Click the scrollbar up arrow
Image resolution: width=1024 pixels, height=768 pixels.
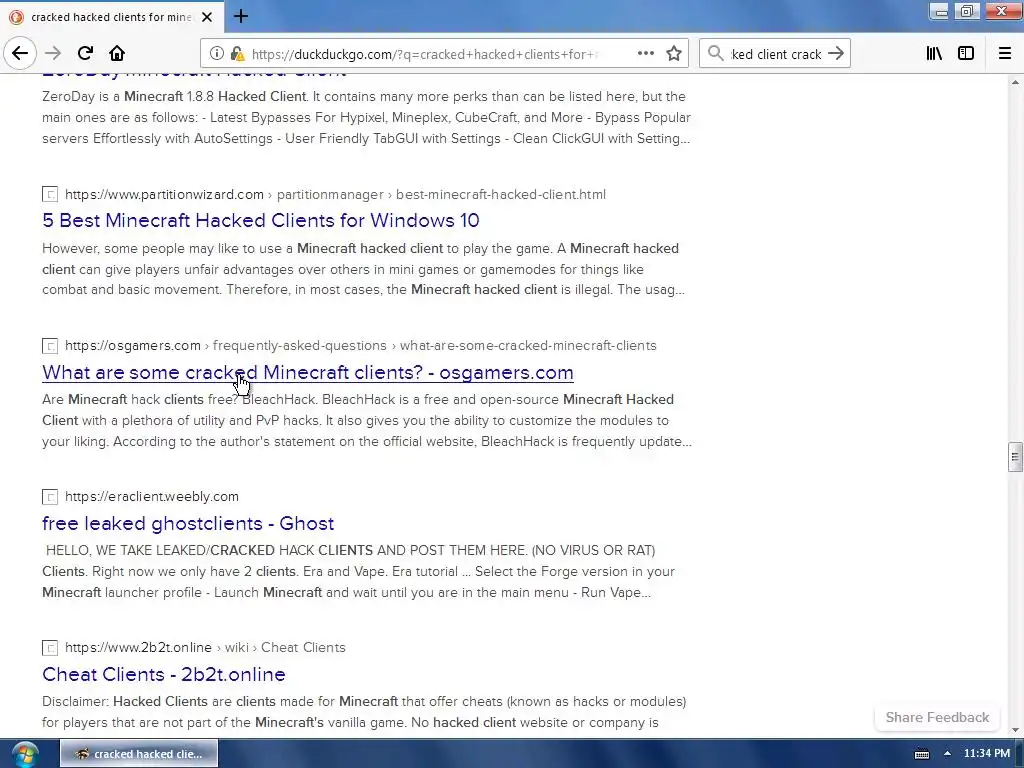click(x=1015, y=82)
